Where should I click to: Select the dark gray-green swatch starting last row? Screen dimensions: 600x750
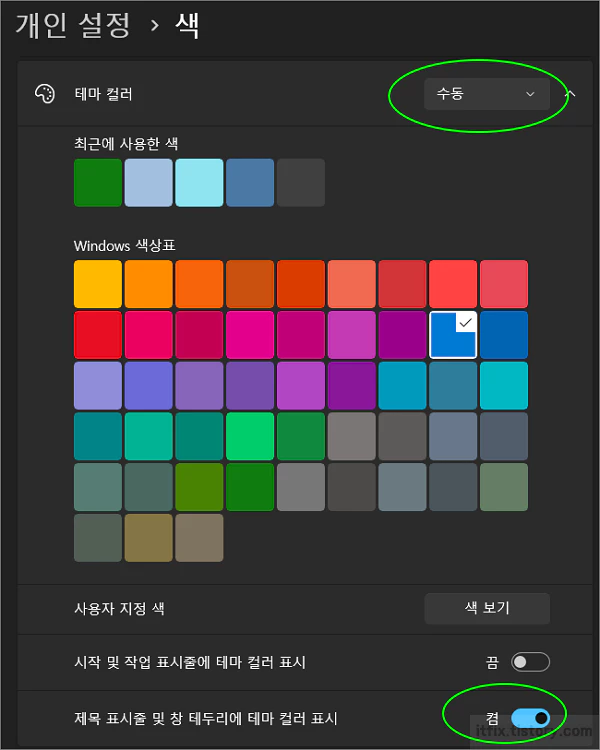[x=98, y=538]
